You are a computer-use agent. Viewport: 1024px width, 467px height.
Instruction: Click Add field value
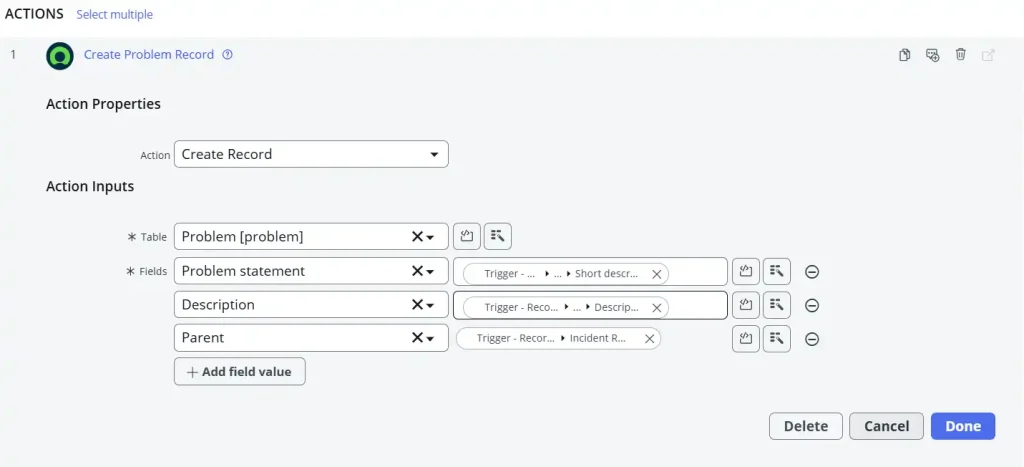coord(239,372)
